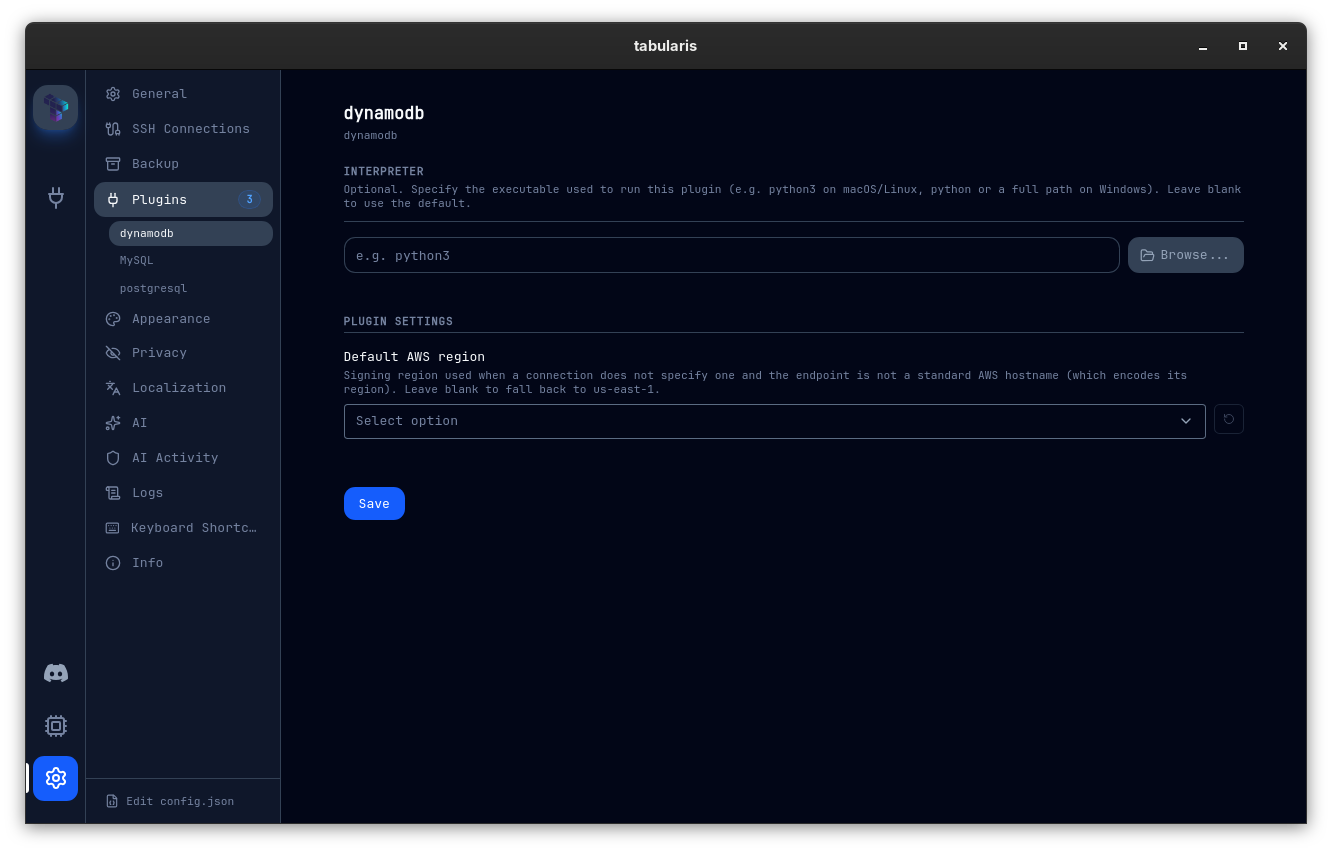1332x852 pixels.
Task: Click the Plugins plug icon in sidebar
Action: [x=113, y=200]
